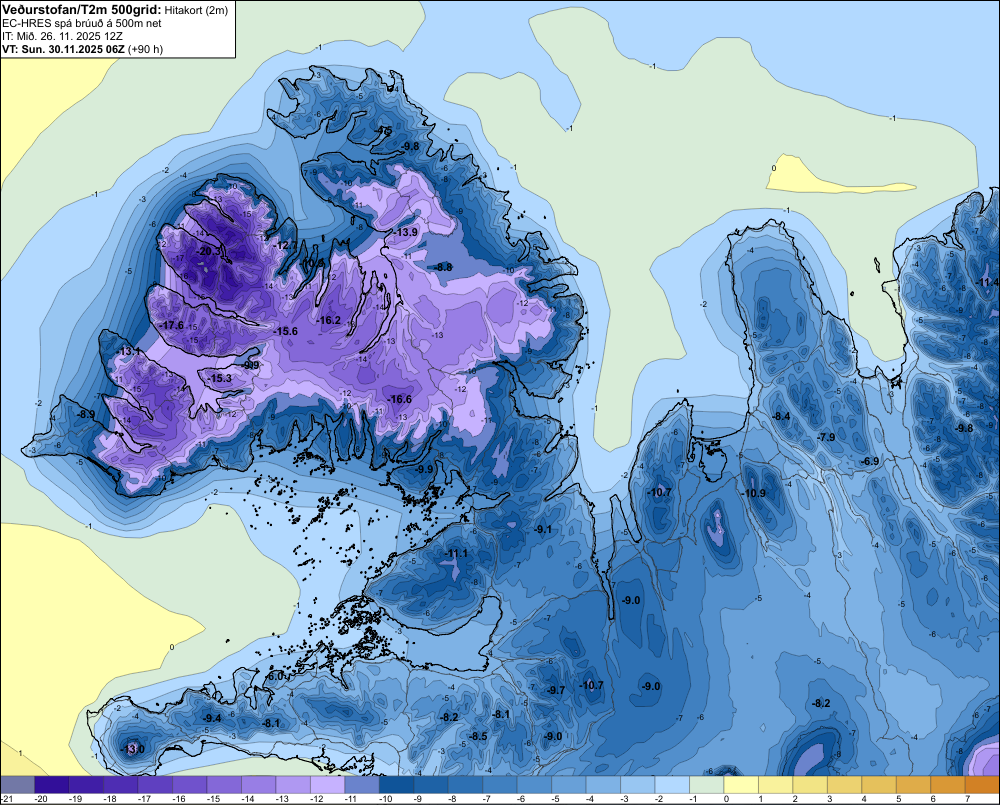The width and height of the screenshot is (1000, 805).
Task: Click the -10.9 temperature label
Action: [754, 493]
